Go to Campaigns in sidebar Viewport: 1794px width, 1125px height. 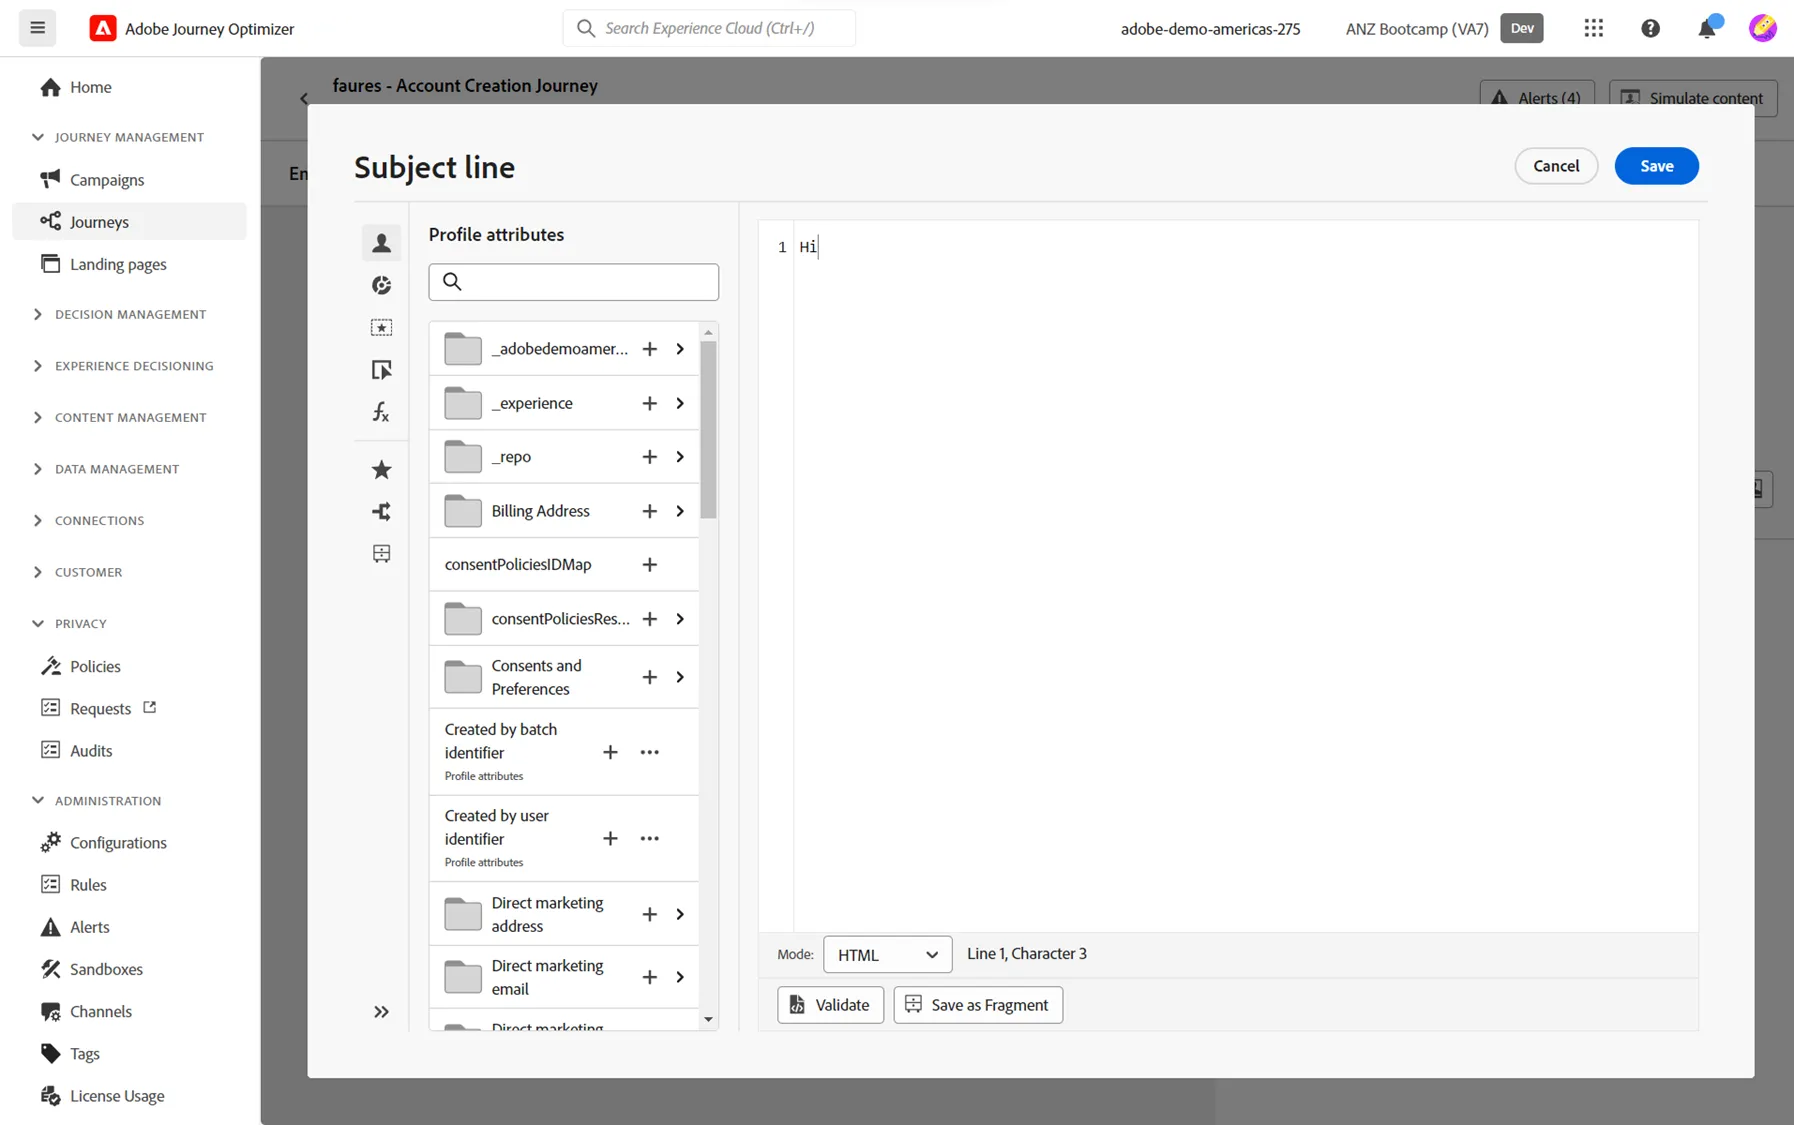(106, 180)
